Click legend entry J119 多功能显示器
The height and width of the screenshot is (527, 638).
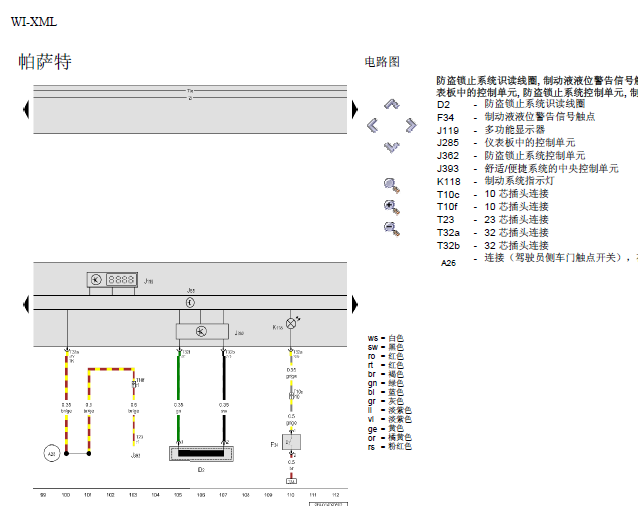pos(491,130)
